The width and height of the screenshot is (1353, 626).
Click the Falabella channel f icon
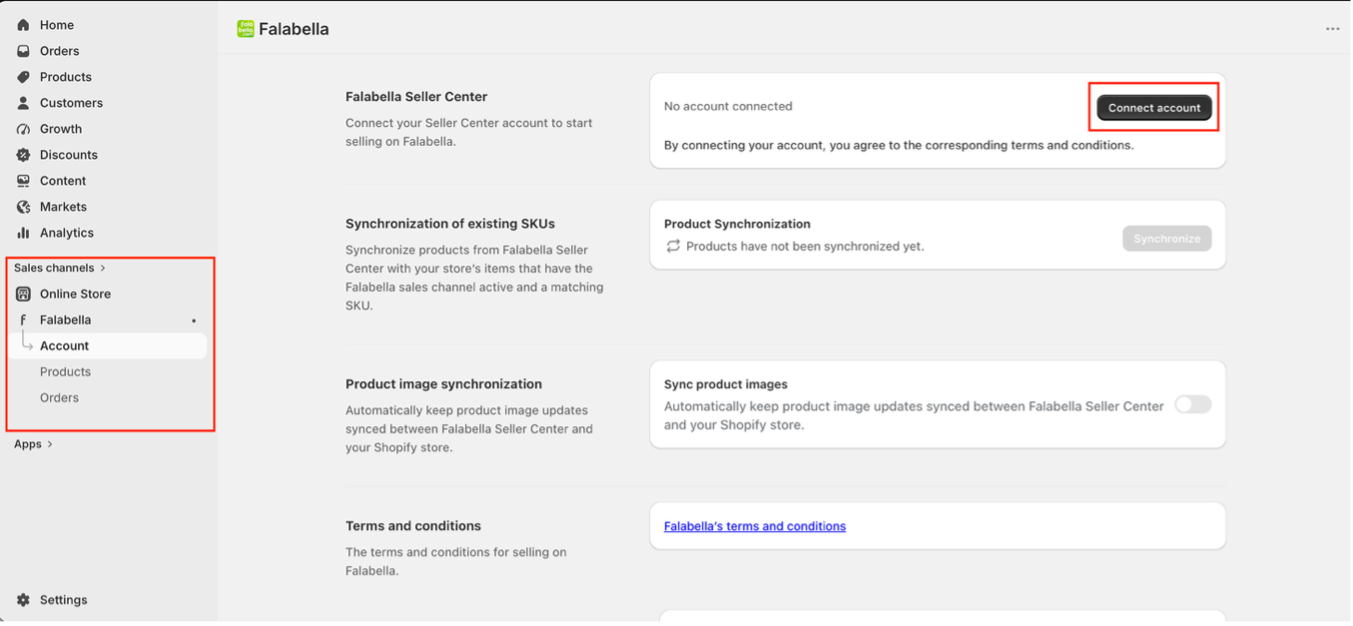pyautogui.click(x=23, y=320)
